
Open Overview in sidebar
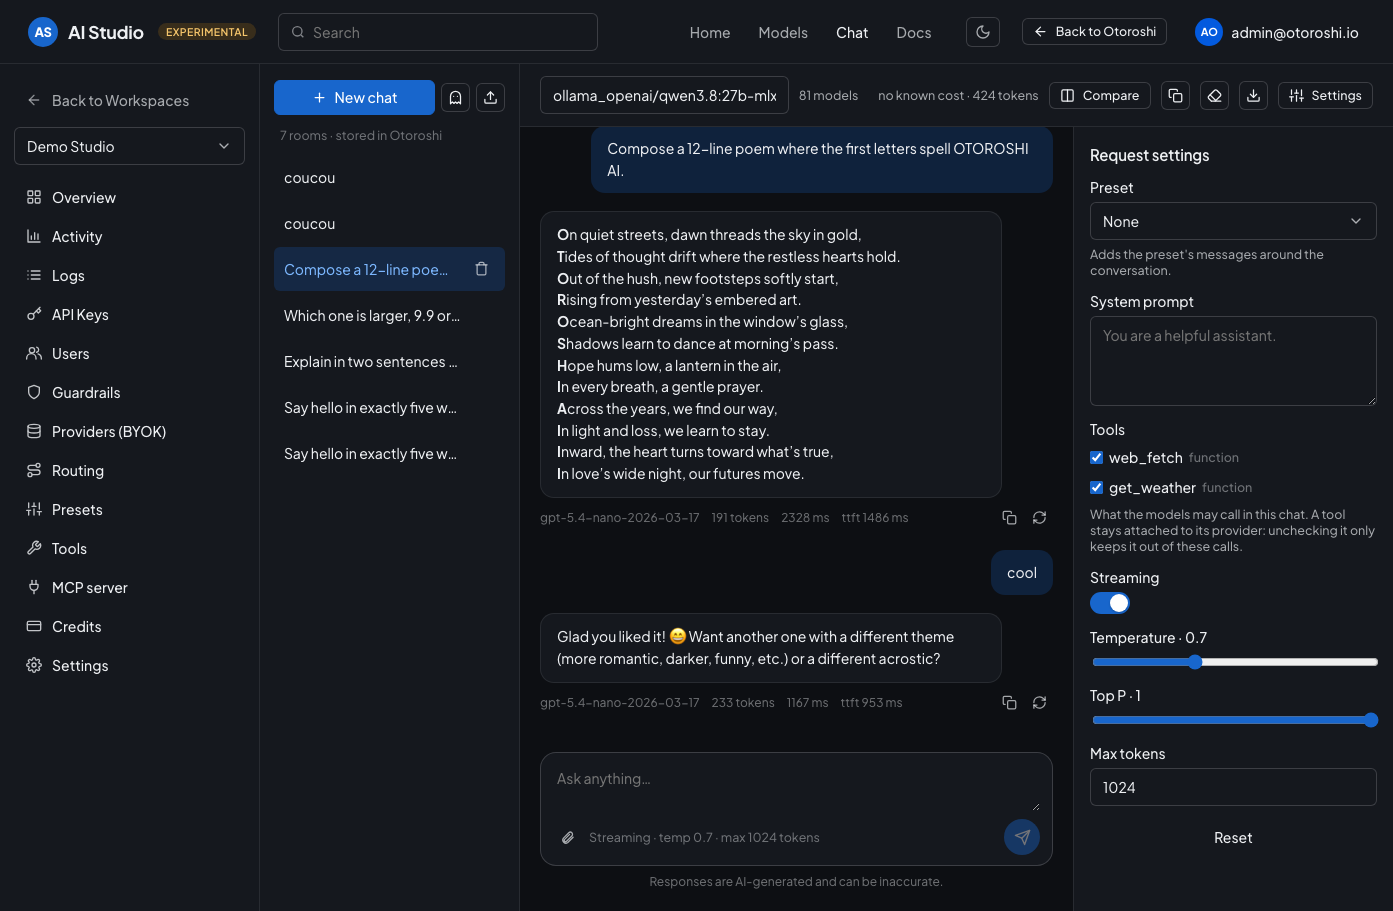(x=129, y=198)
